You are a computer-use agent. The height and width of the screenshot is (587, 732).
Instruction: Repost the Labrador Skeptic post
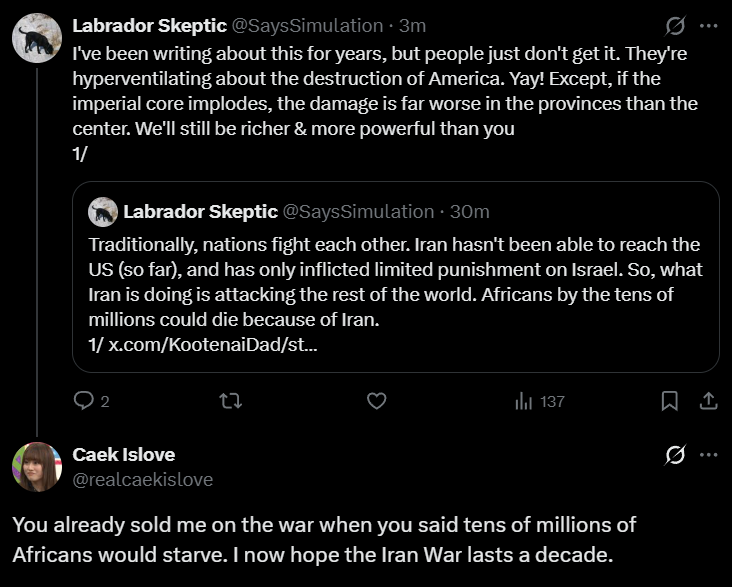tap(230, 401)
